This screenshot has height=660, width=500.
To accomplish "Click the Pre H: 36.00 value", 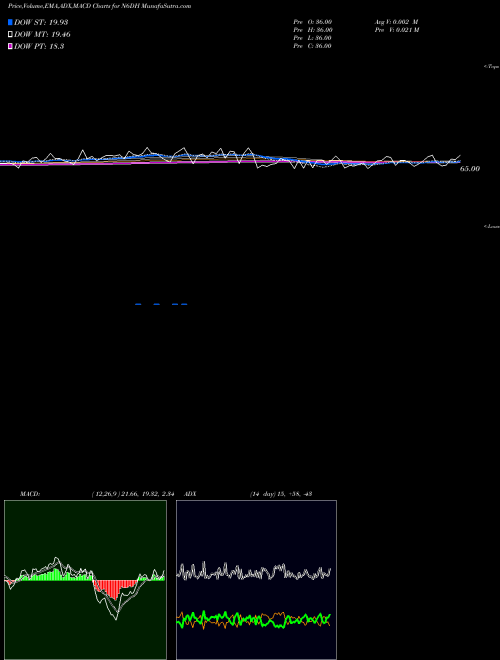I will pyautogui.click(x=313, y=30).
